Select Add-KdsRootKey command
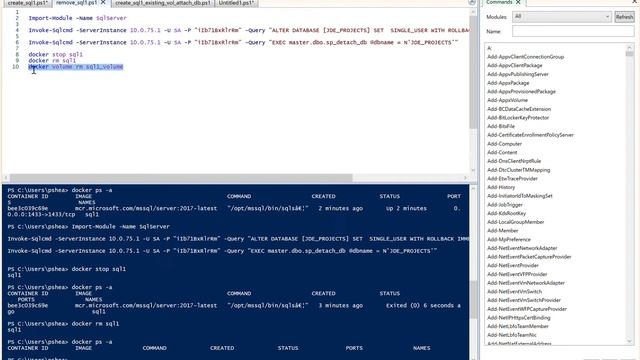The width and height of the screenshot is (640, 360). 506,213
